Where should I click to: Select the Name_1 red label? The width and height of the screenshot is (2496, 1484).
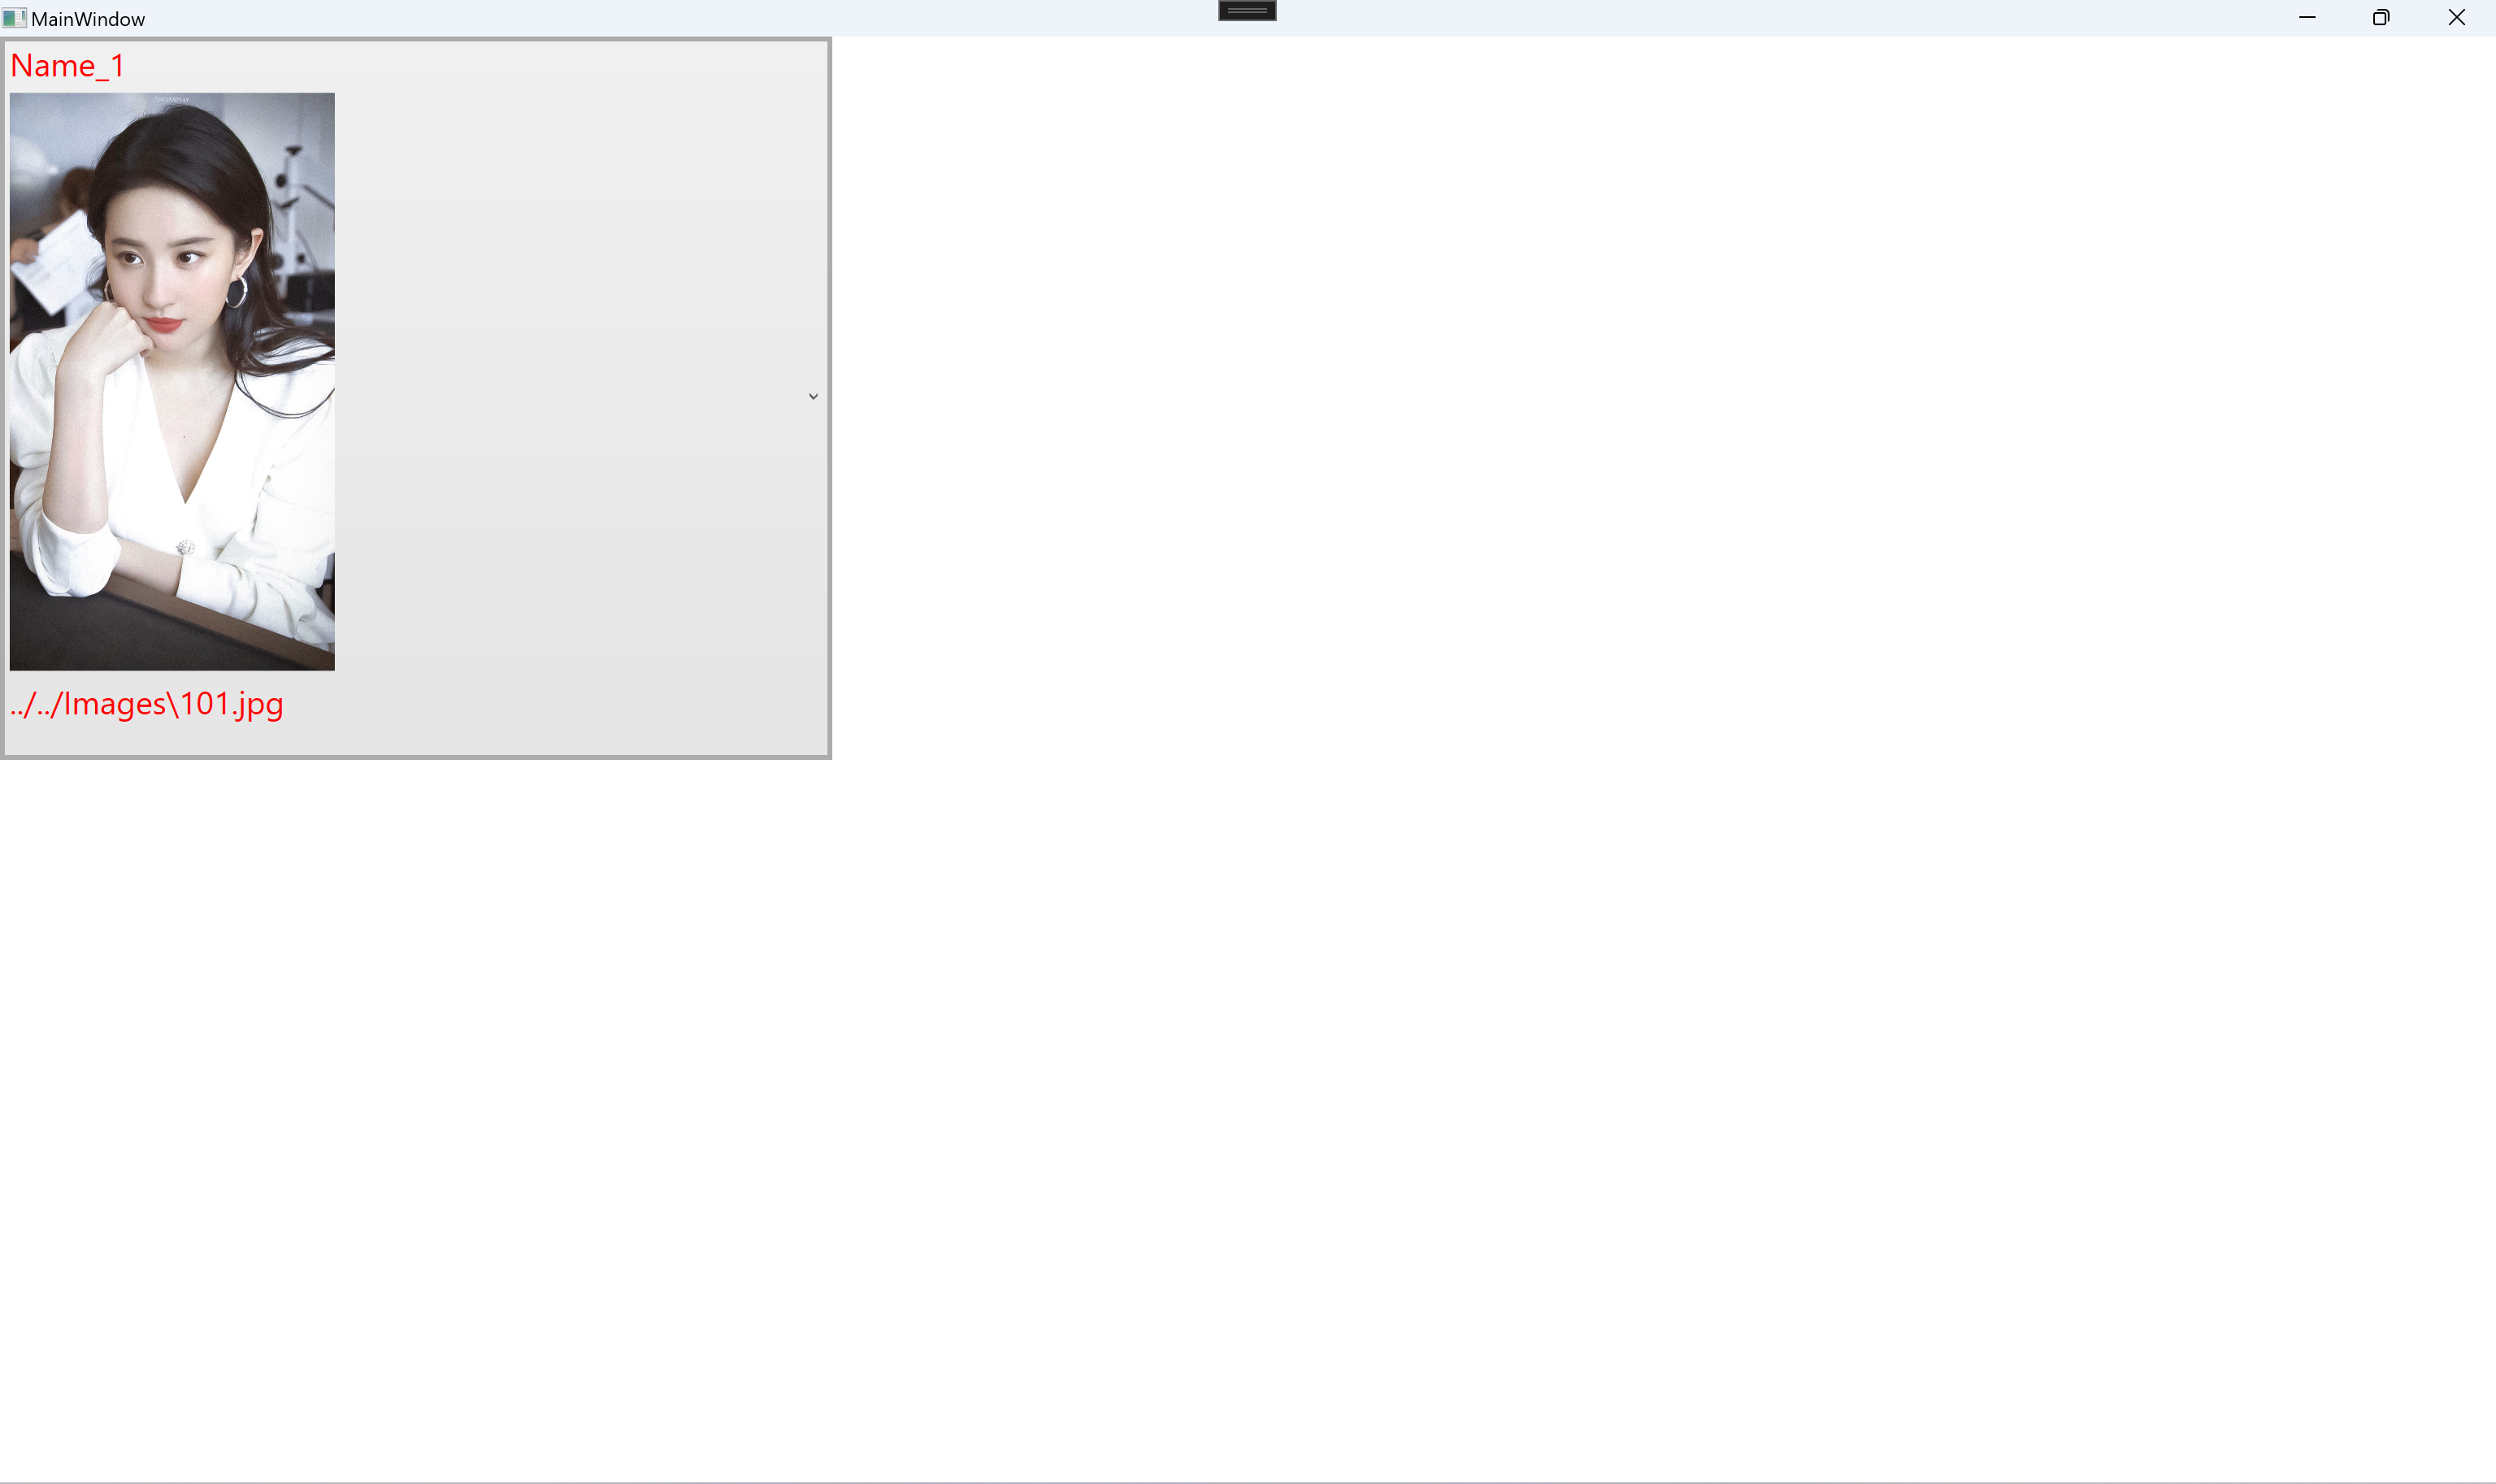[68, 66]
